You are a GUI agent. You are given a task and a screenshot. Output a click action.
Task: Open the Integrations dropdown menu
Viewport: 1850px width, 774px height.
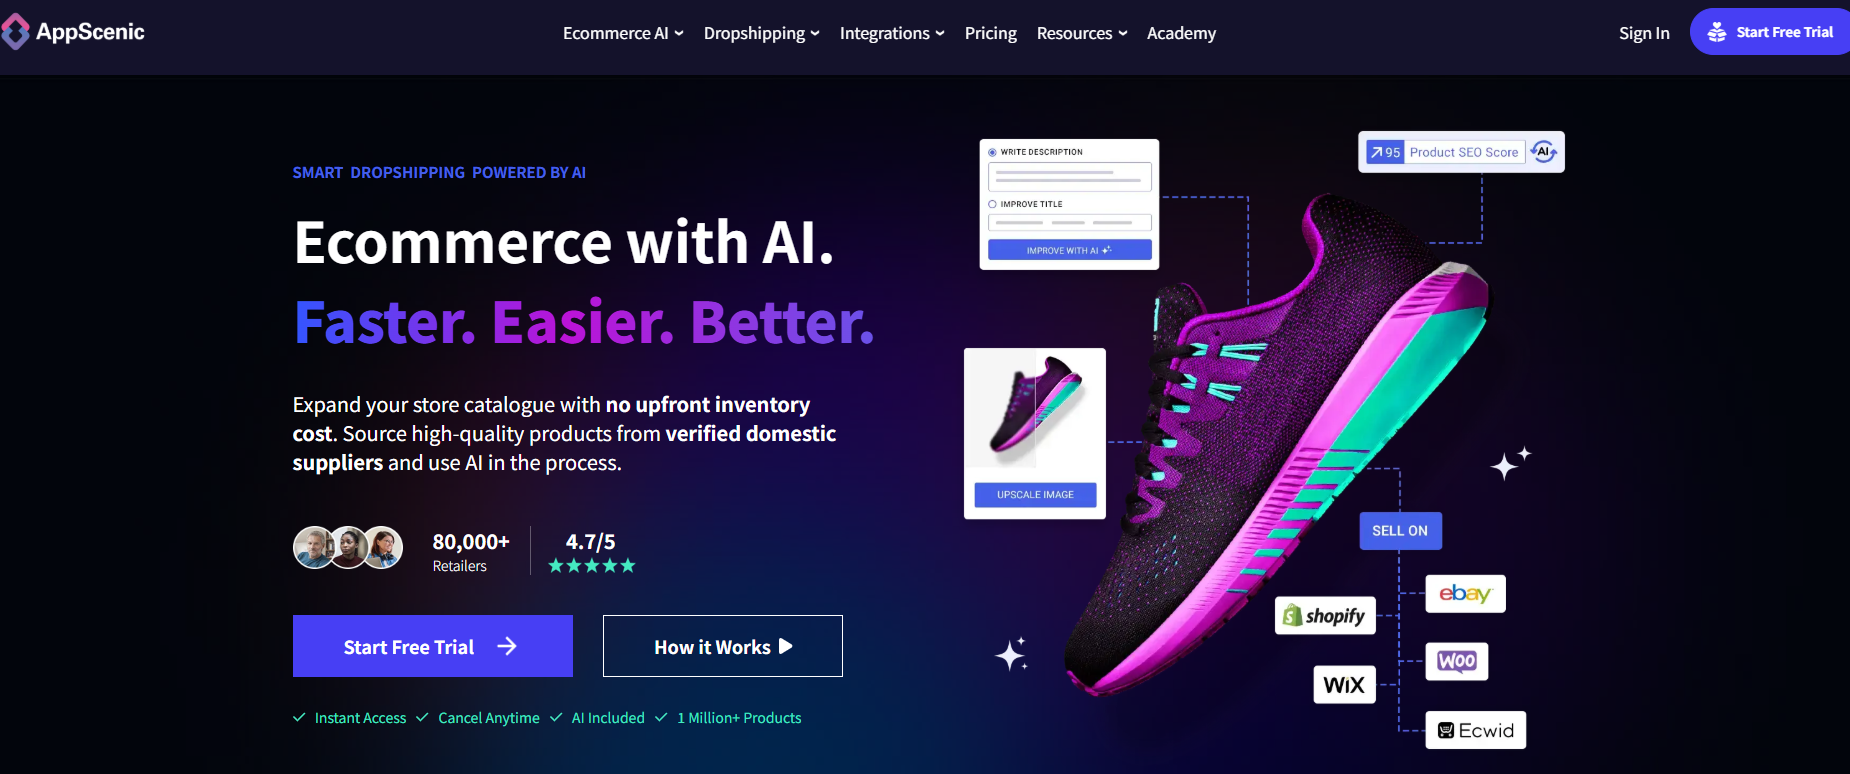[892, 33]
